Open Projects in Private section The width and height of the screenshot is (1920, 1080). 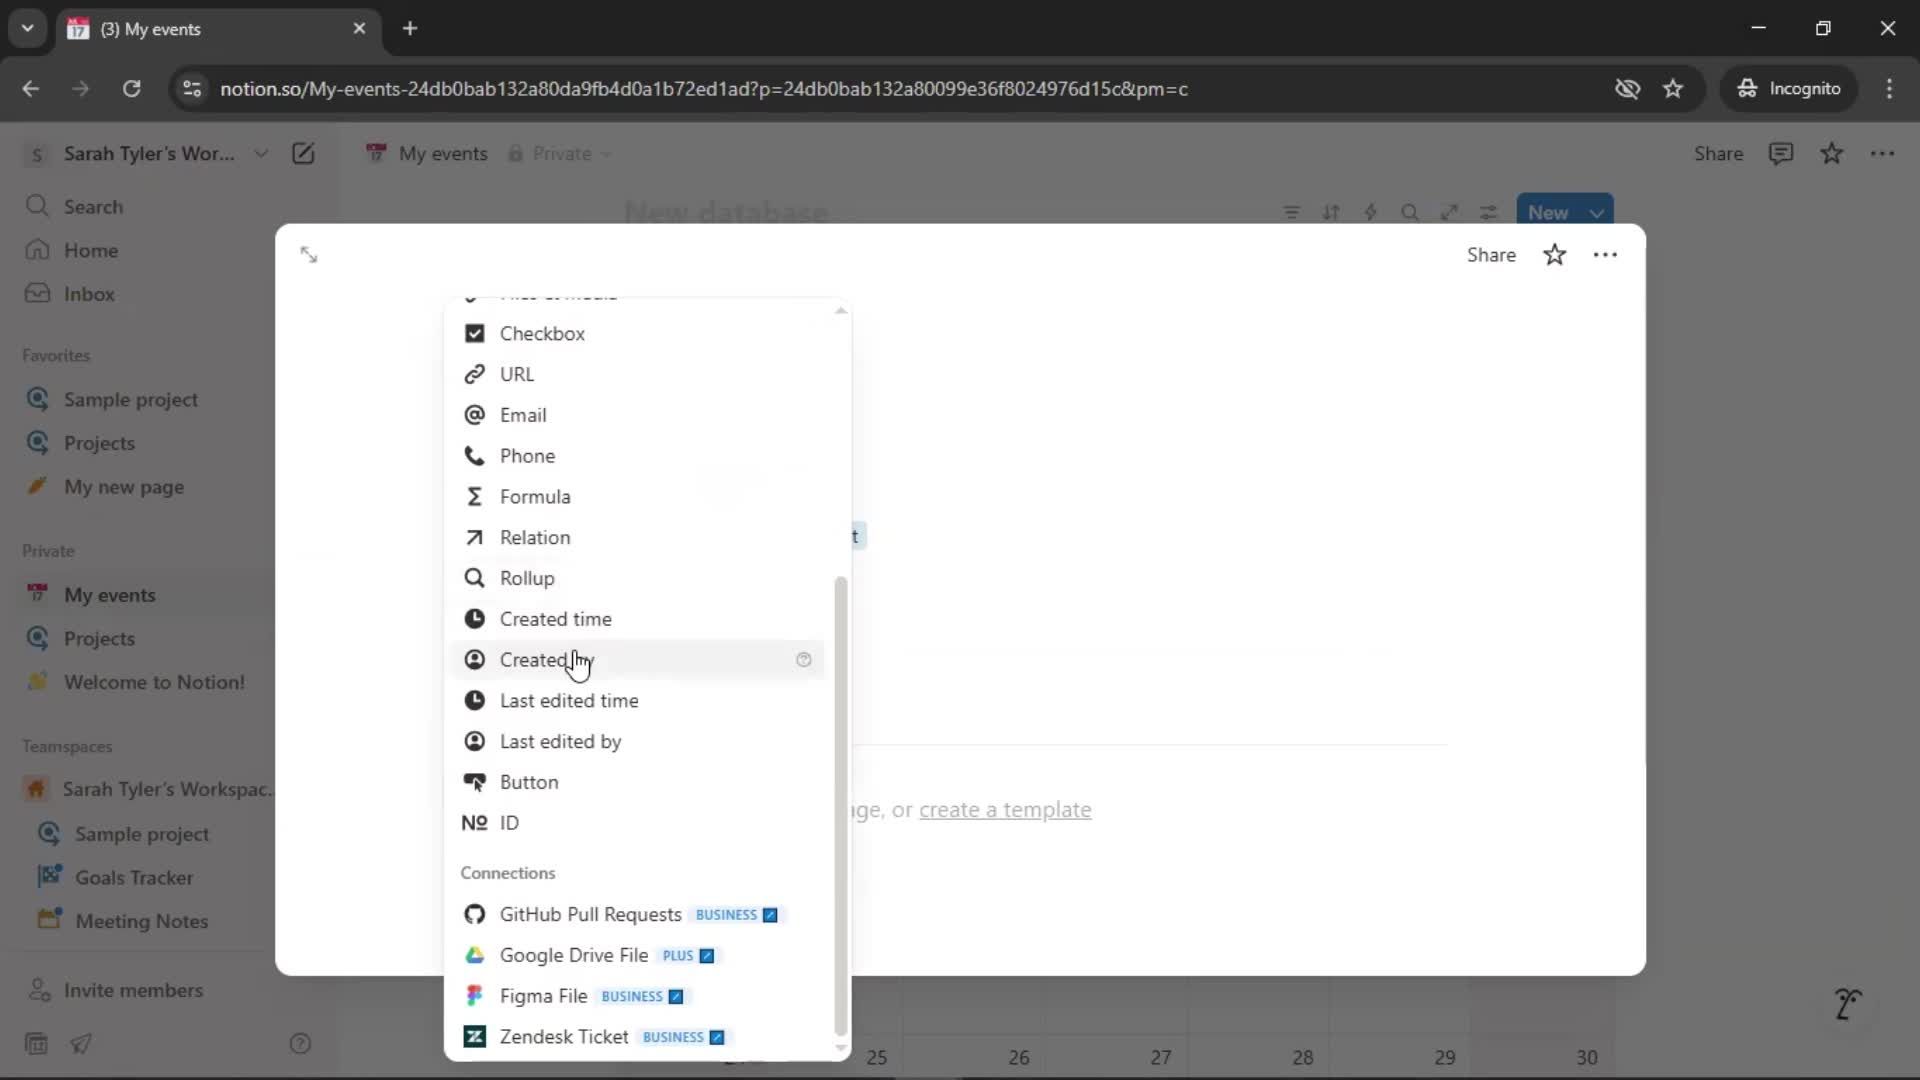click(99, 639)
